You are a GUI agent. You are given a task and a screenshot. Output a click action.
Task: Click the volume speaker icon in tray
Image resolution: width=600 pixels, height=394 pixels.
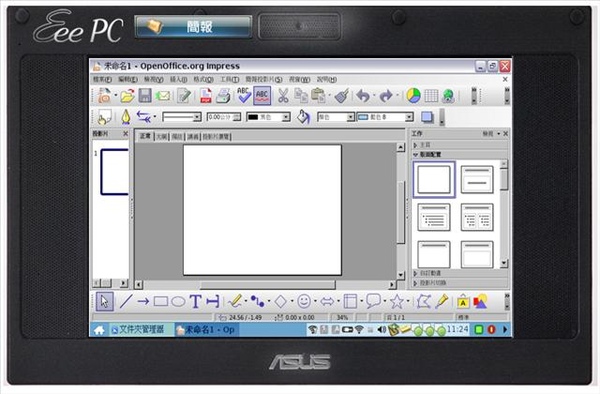click(382, 329)
